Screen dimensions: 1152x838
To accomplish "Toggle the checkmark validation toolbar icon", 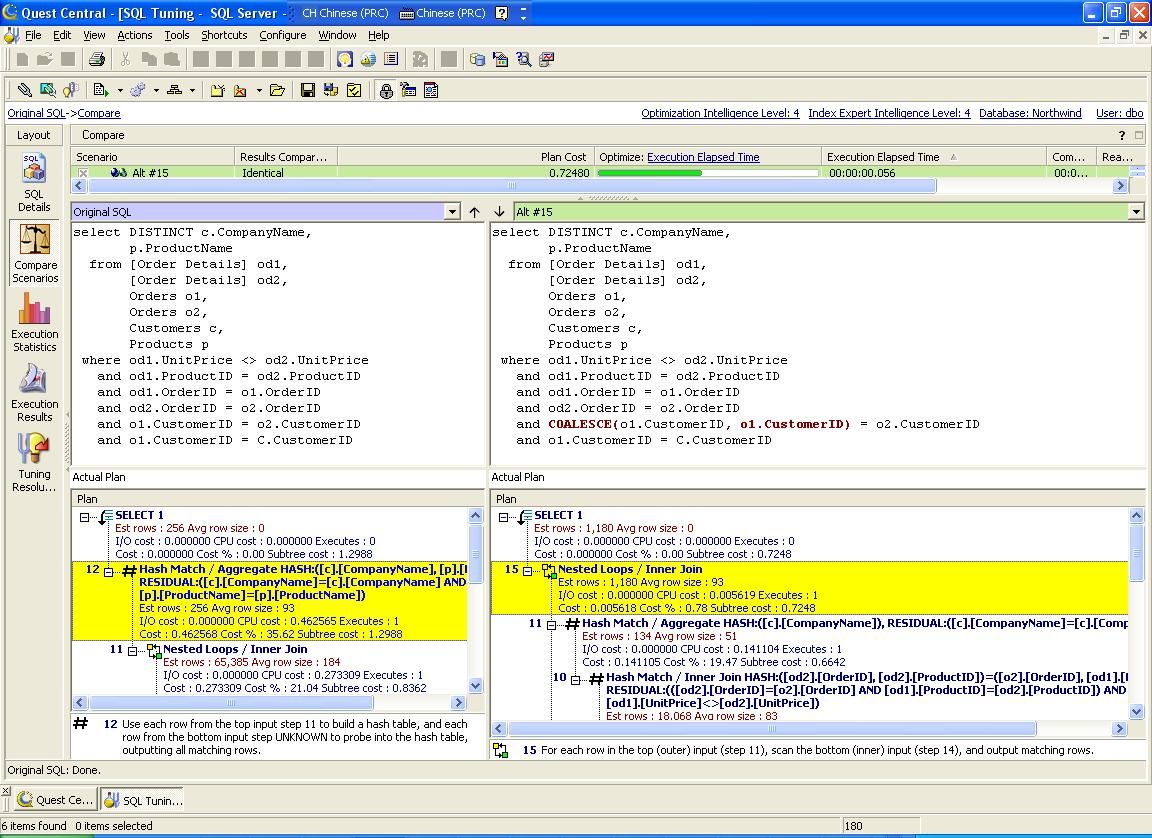I will [353, 90].
